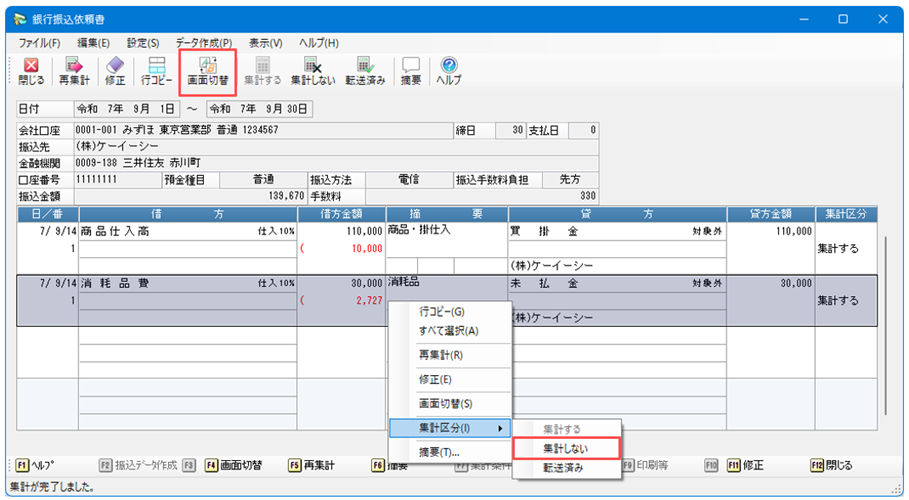Image resolution: width=909 pixels, height=500 pixels.
Task: Expand the 集計区分(I) submenu
Action: pos(449,428)
